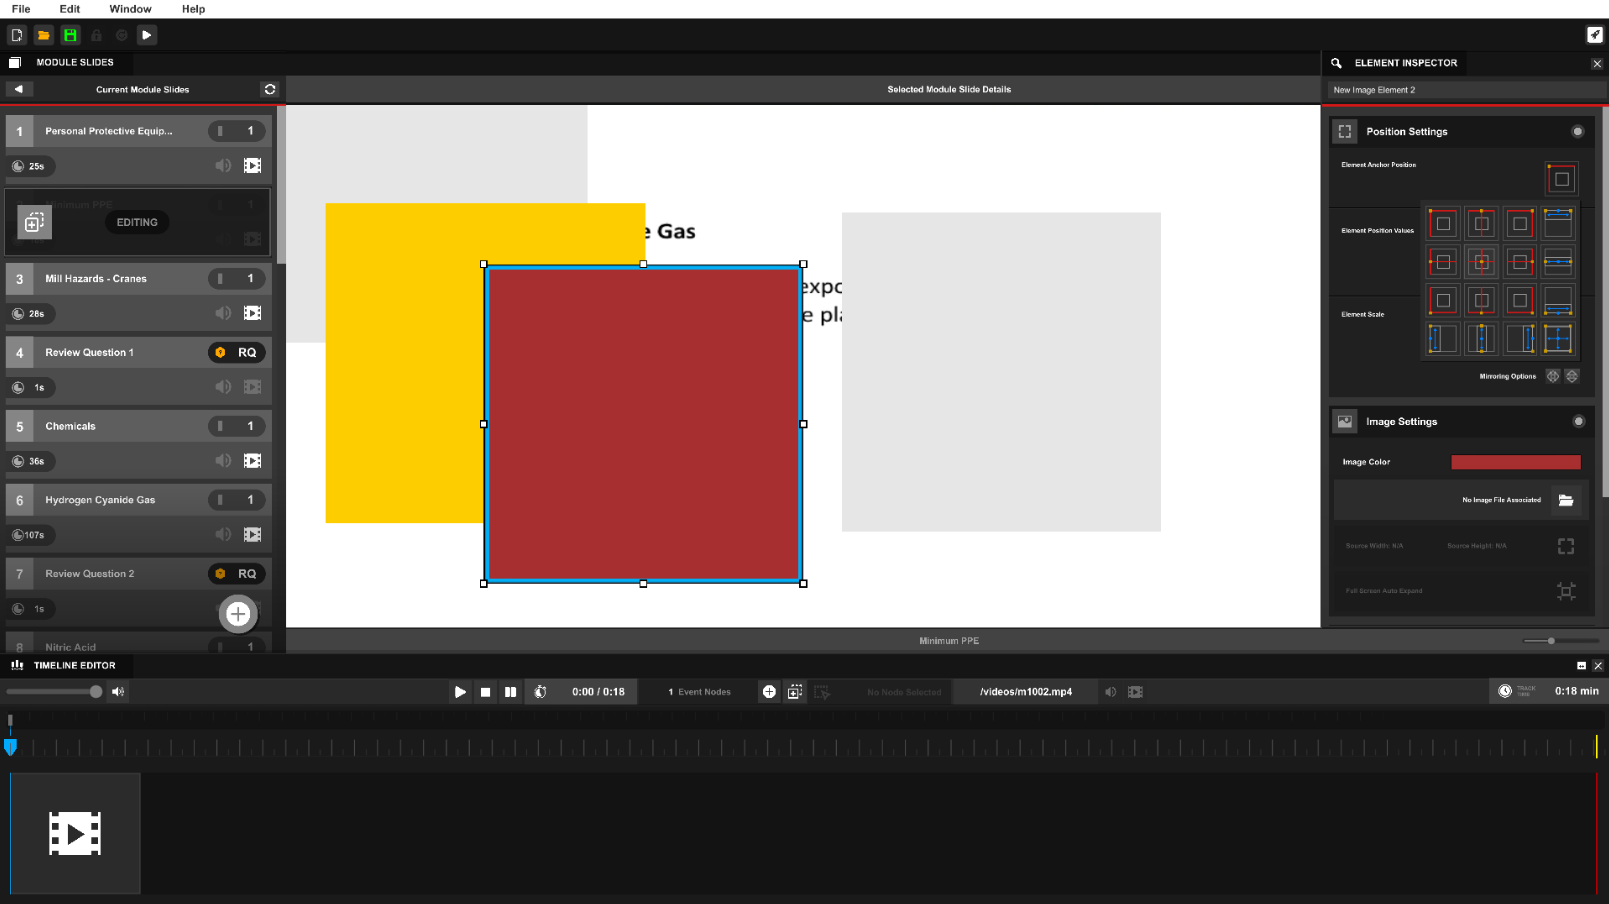Click the video clip thumbnail in timeline

pyautogui.click(x=75, y=833)
